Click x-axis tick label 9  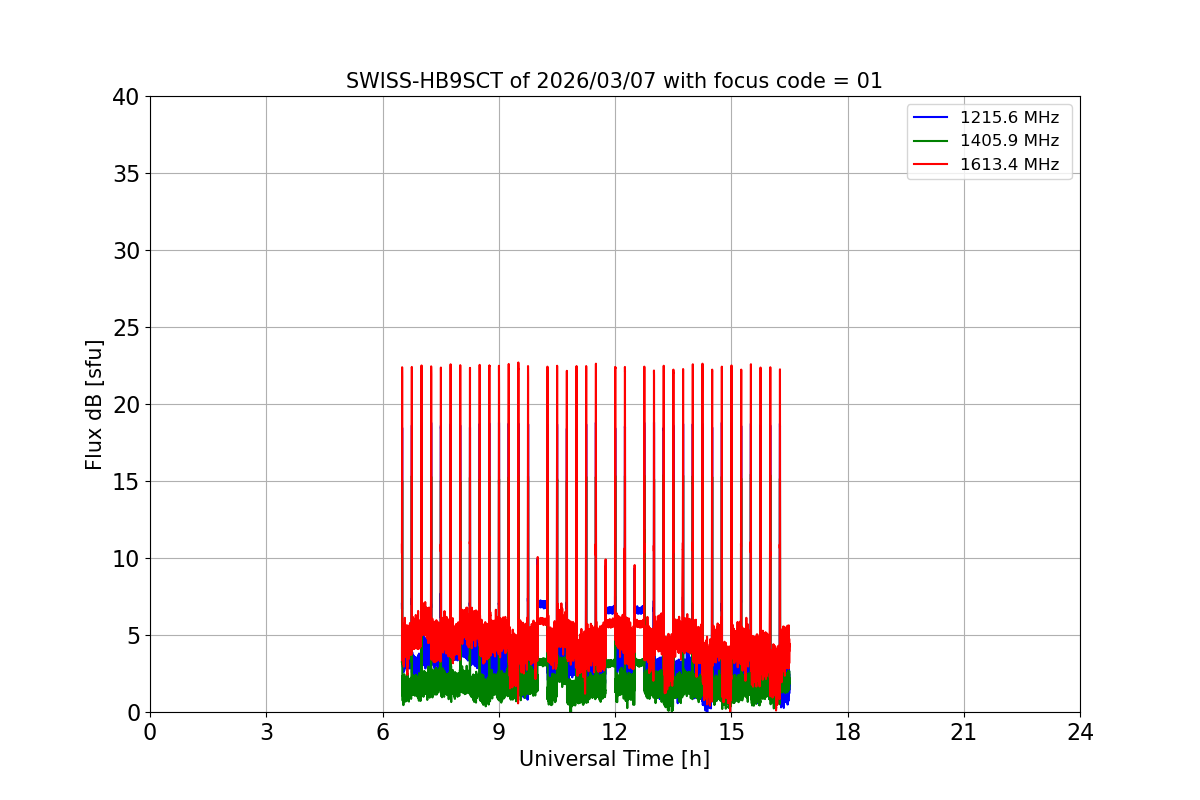(499, 733)
